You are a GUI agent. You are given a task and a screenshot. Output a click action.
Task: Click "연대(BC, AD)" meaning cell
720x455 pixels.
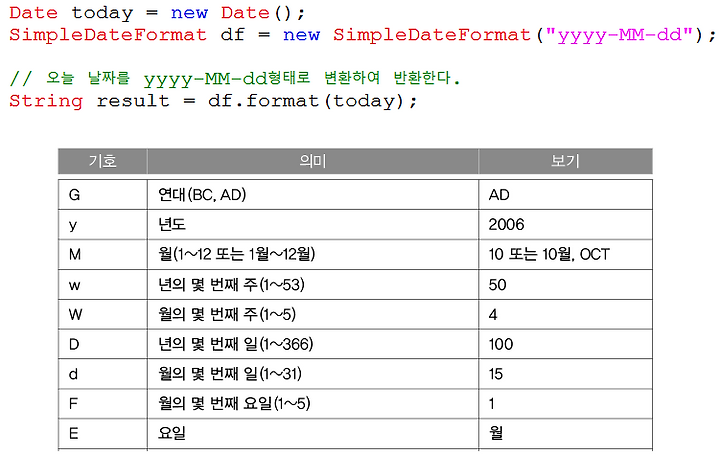tap(313, 195)
